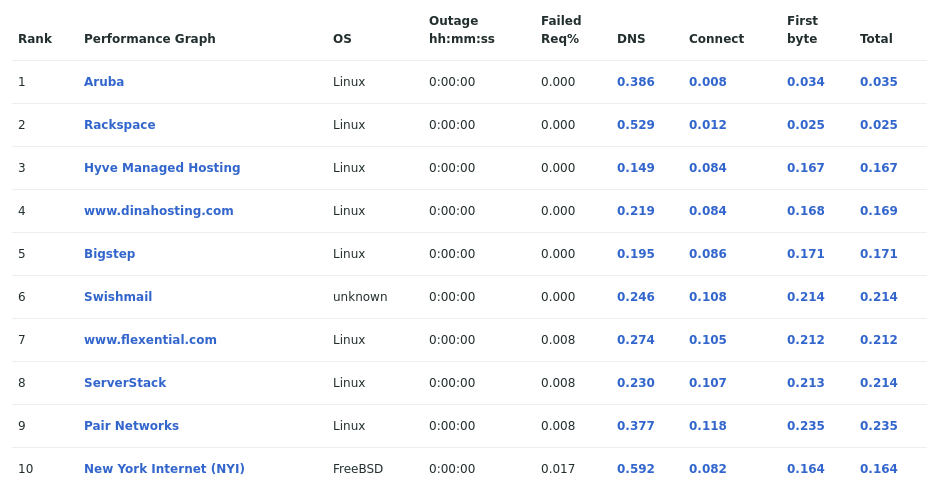Click ServerStack's First byte value 0.213
This screenshot has height=490, width=939.
(x=805, y=383)
